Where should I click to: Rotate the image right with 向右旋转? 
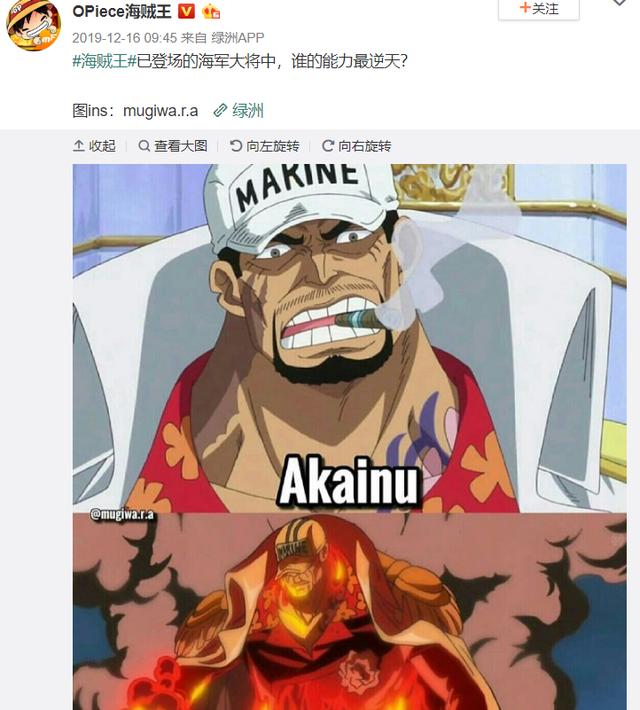pos(356,146)
